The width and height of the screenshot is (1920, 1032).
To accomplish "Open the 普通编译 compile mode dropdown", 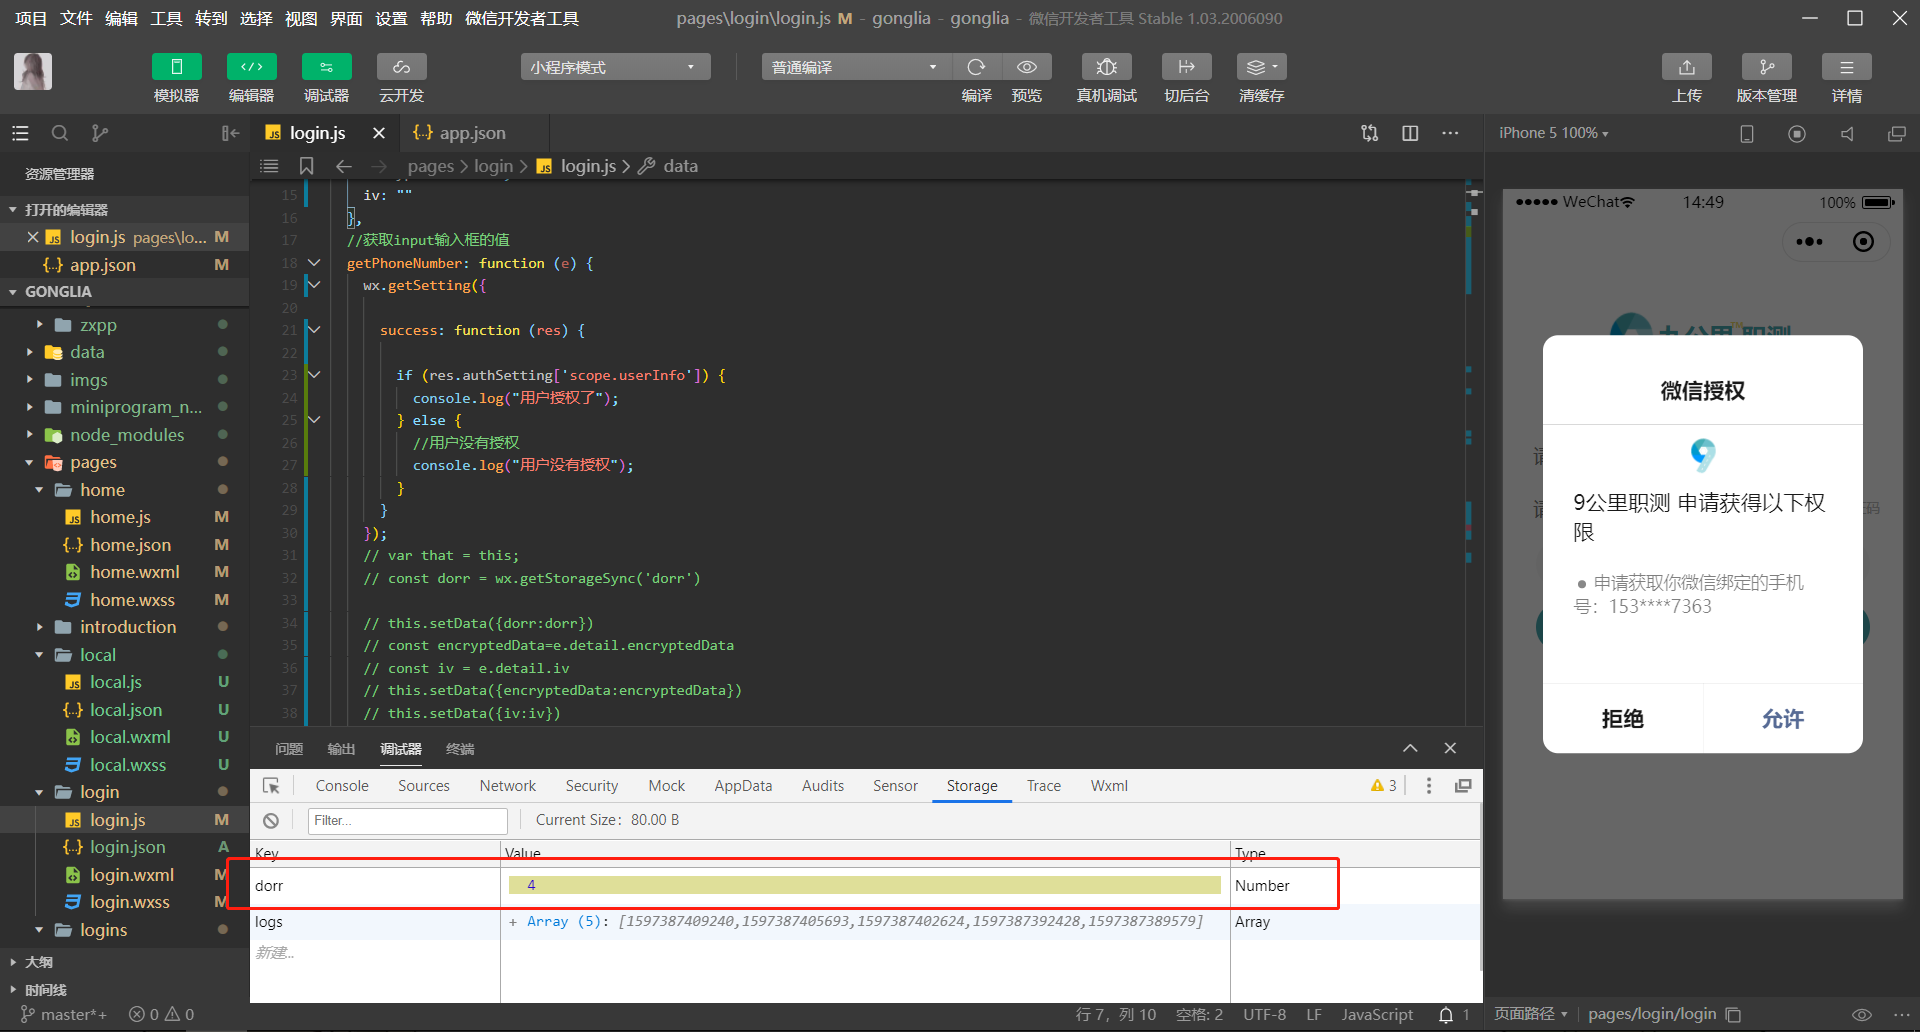I will (856, 67).
